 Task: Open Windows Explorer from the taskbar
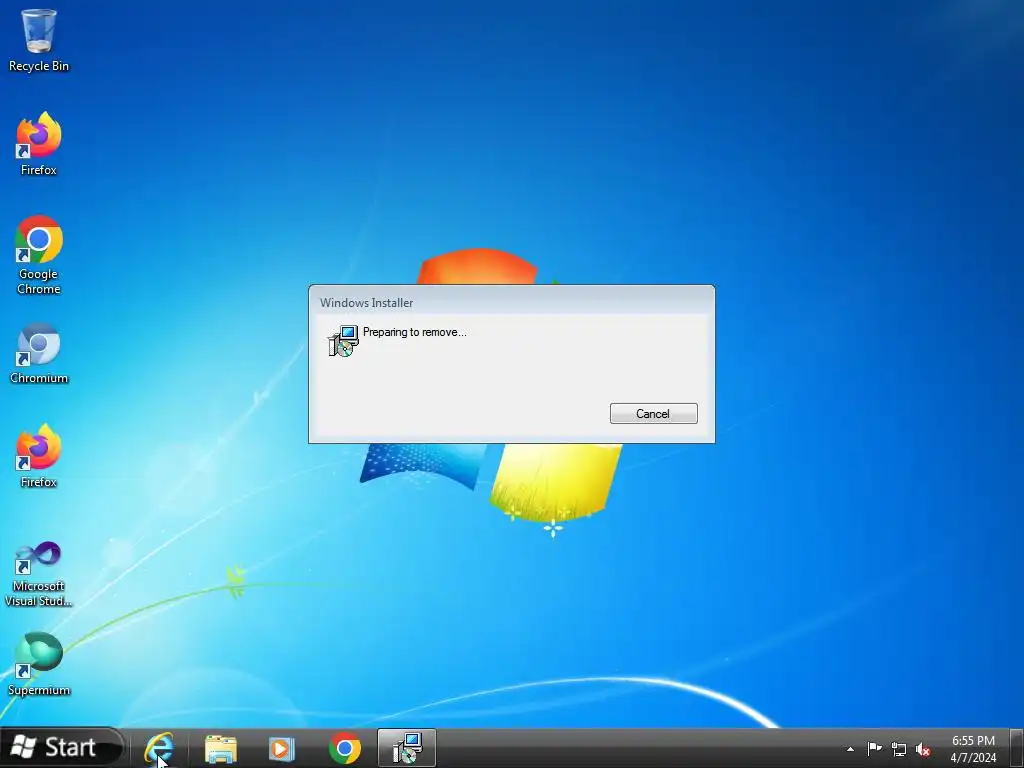click(x=221, y=748)
